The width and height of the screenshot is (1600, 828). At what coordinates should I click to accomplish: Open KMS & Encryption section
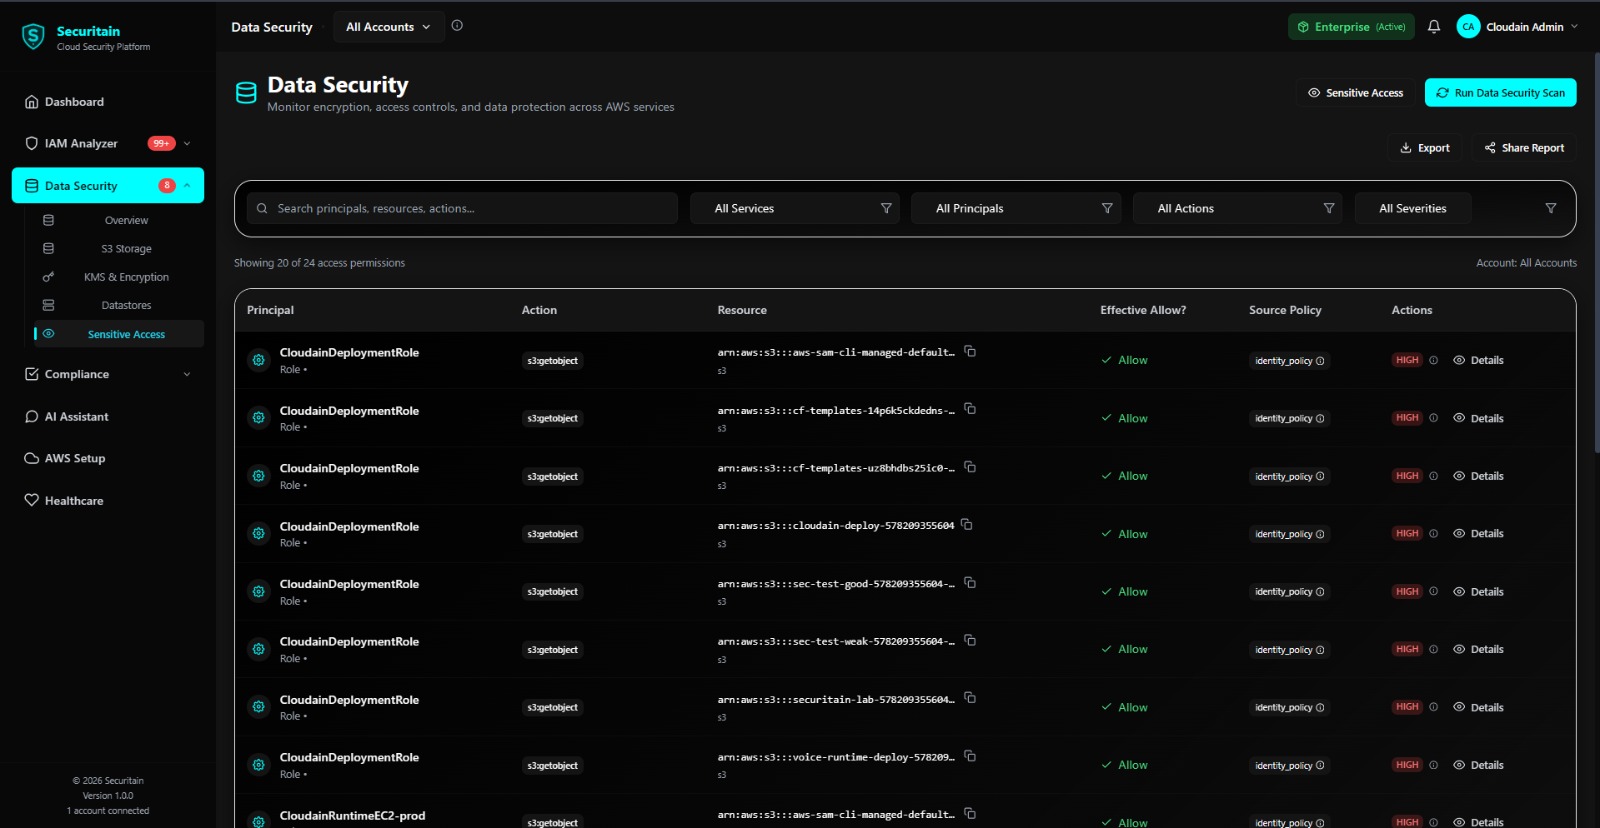[126, 277]
